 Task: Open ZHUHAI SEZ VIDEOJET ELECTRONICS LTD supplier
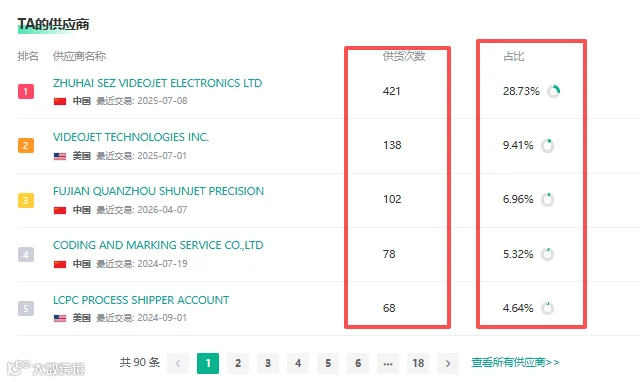[x=158, y=83]
